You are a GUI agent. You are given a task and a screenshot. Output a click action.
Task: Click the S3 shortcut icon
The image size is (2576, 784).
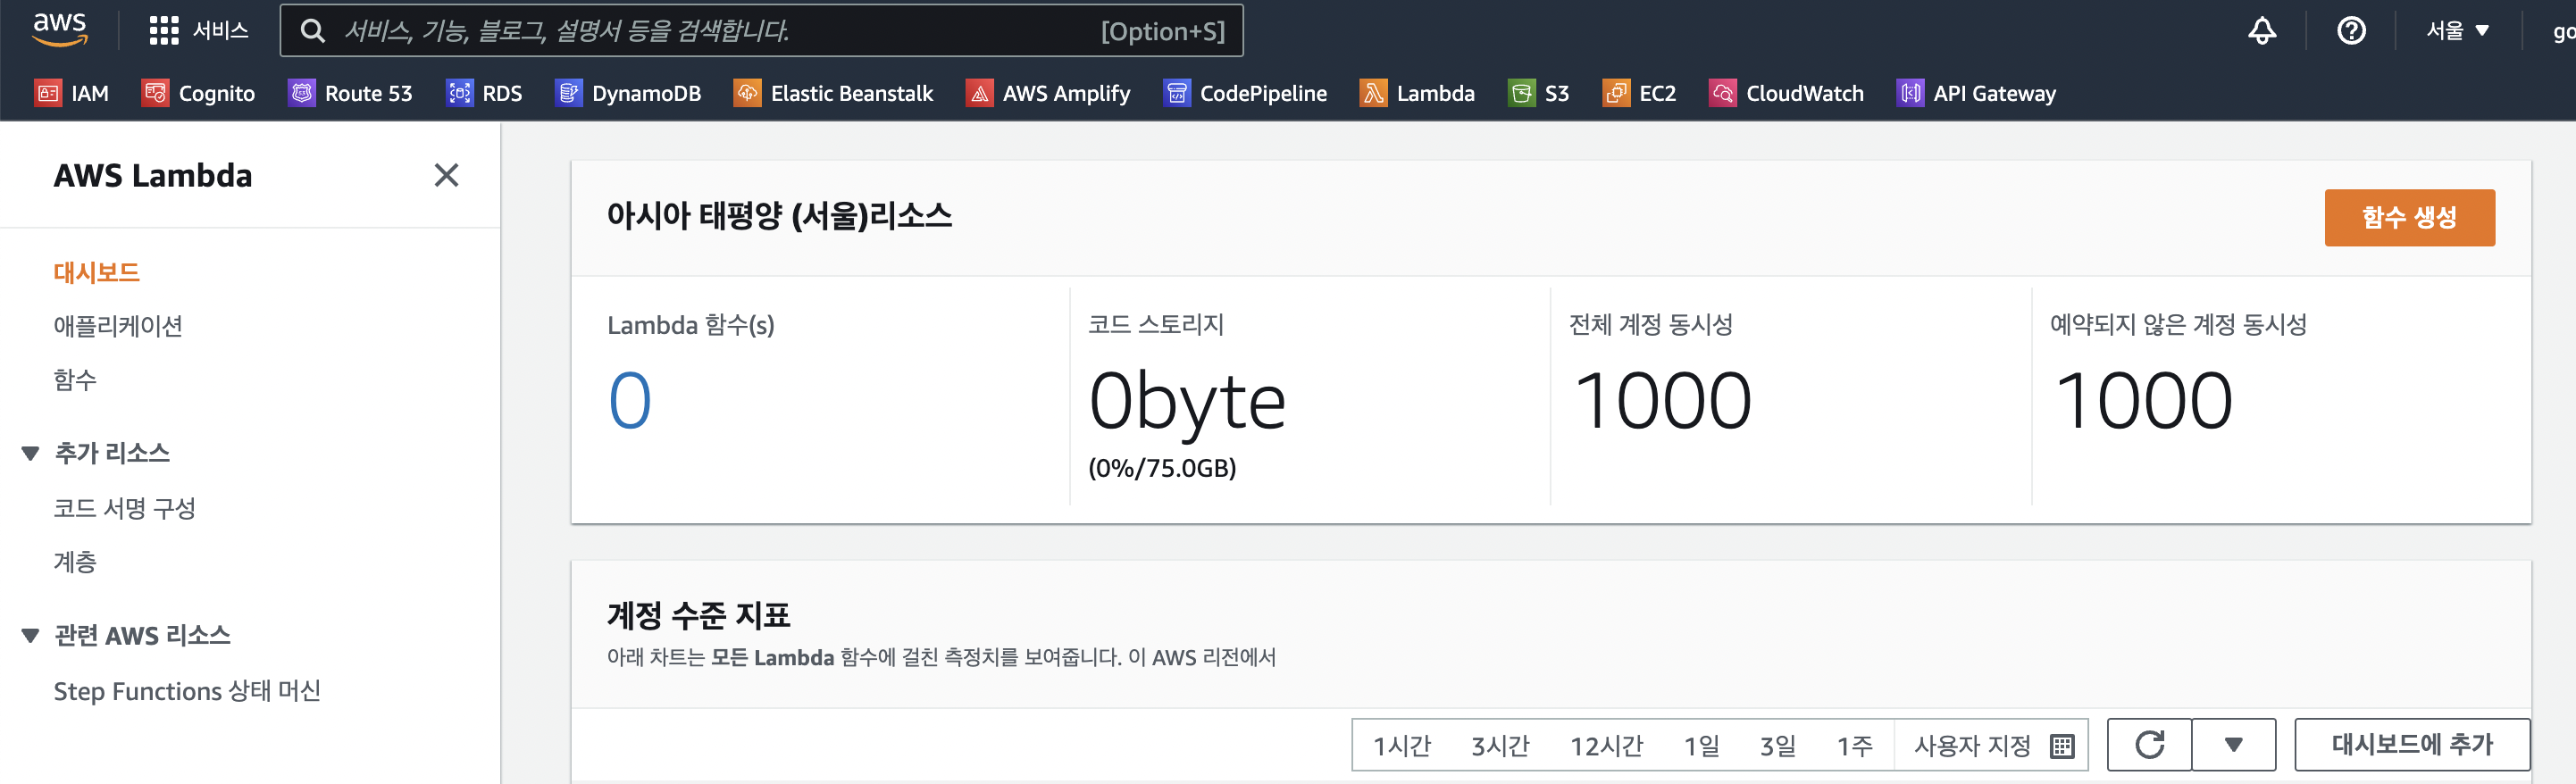click(1521, 93)
